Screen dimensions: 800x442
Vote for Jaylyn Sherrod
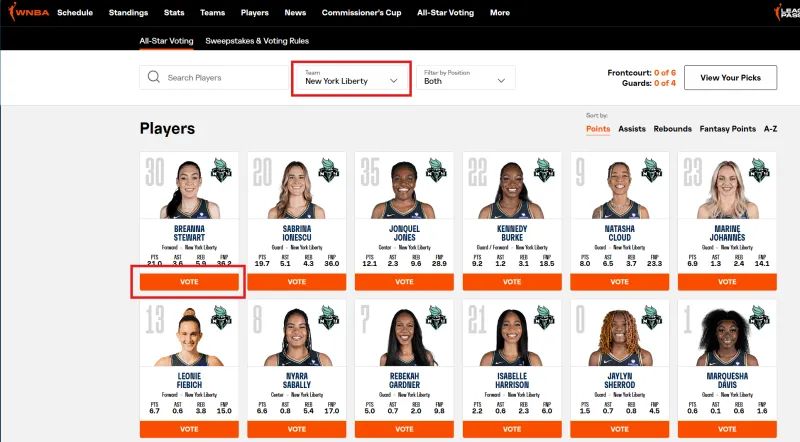pos(620,429)
